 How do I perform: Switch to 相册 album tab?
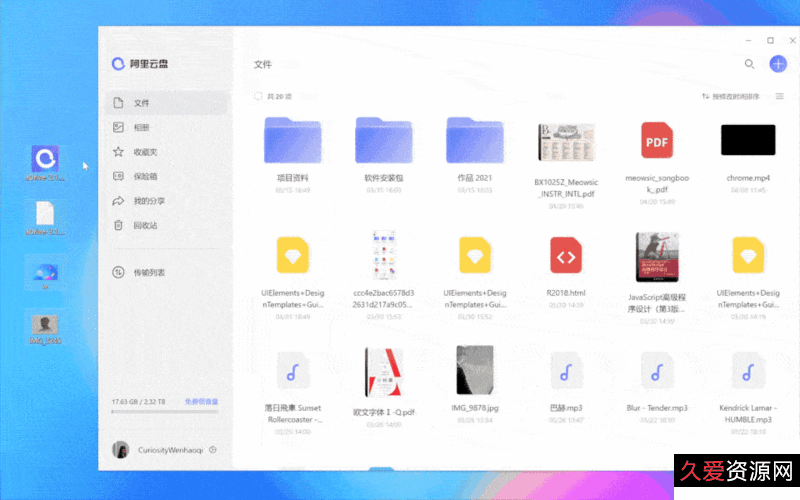[x=141, y=128]
